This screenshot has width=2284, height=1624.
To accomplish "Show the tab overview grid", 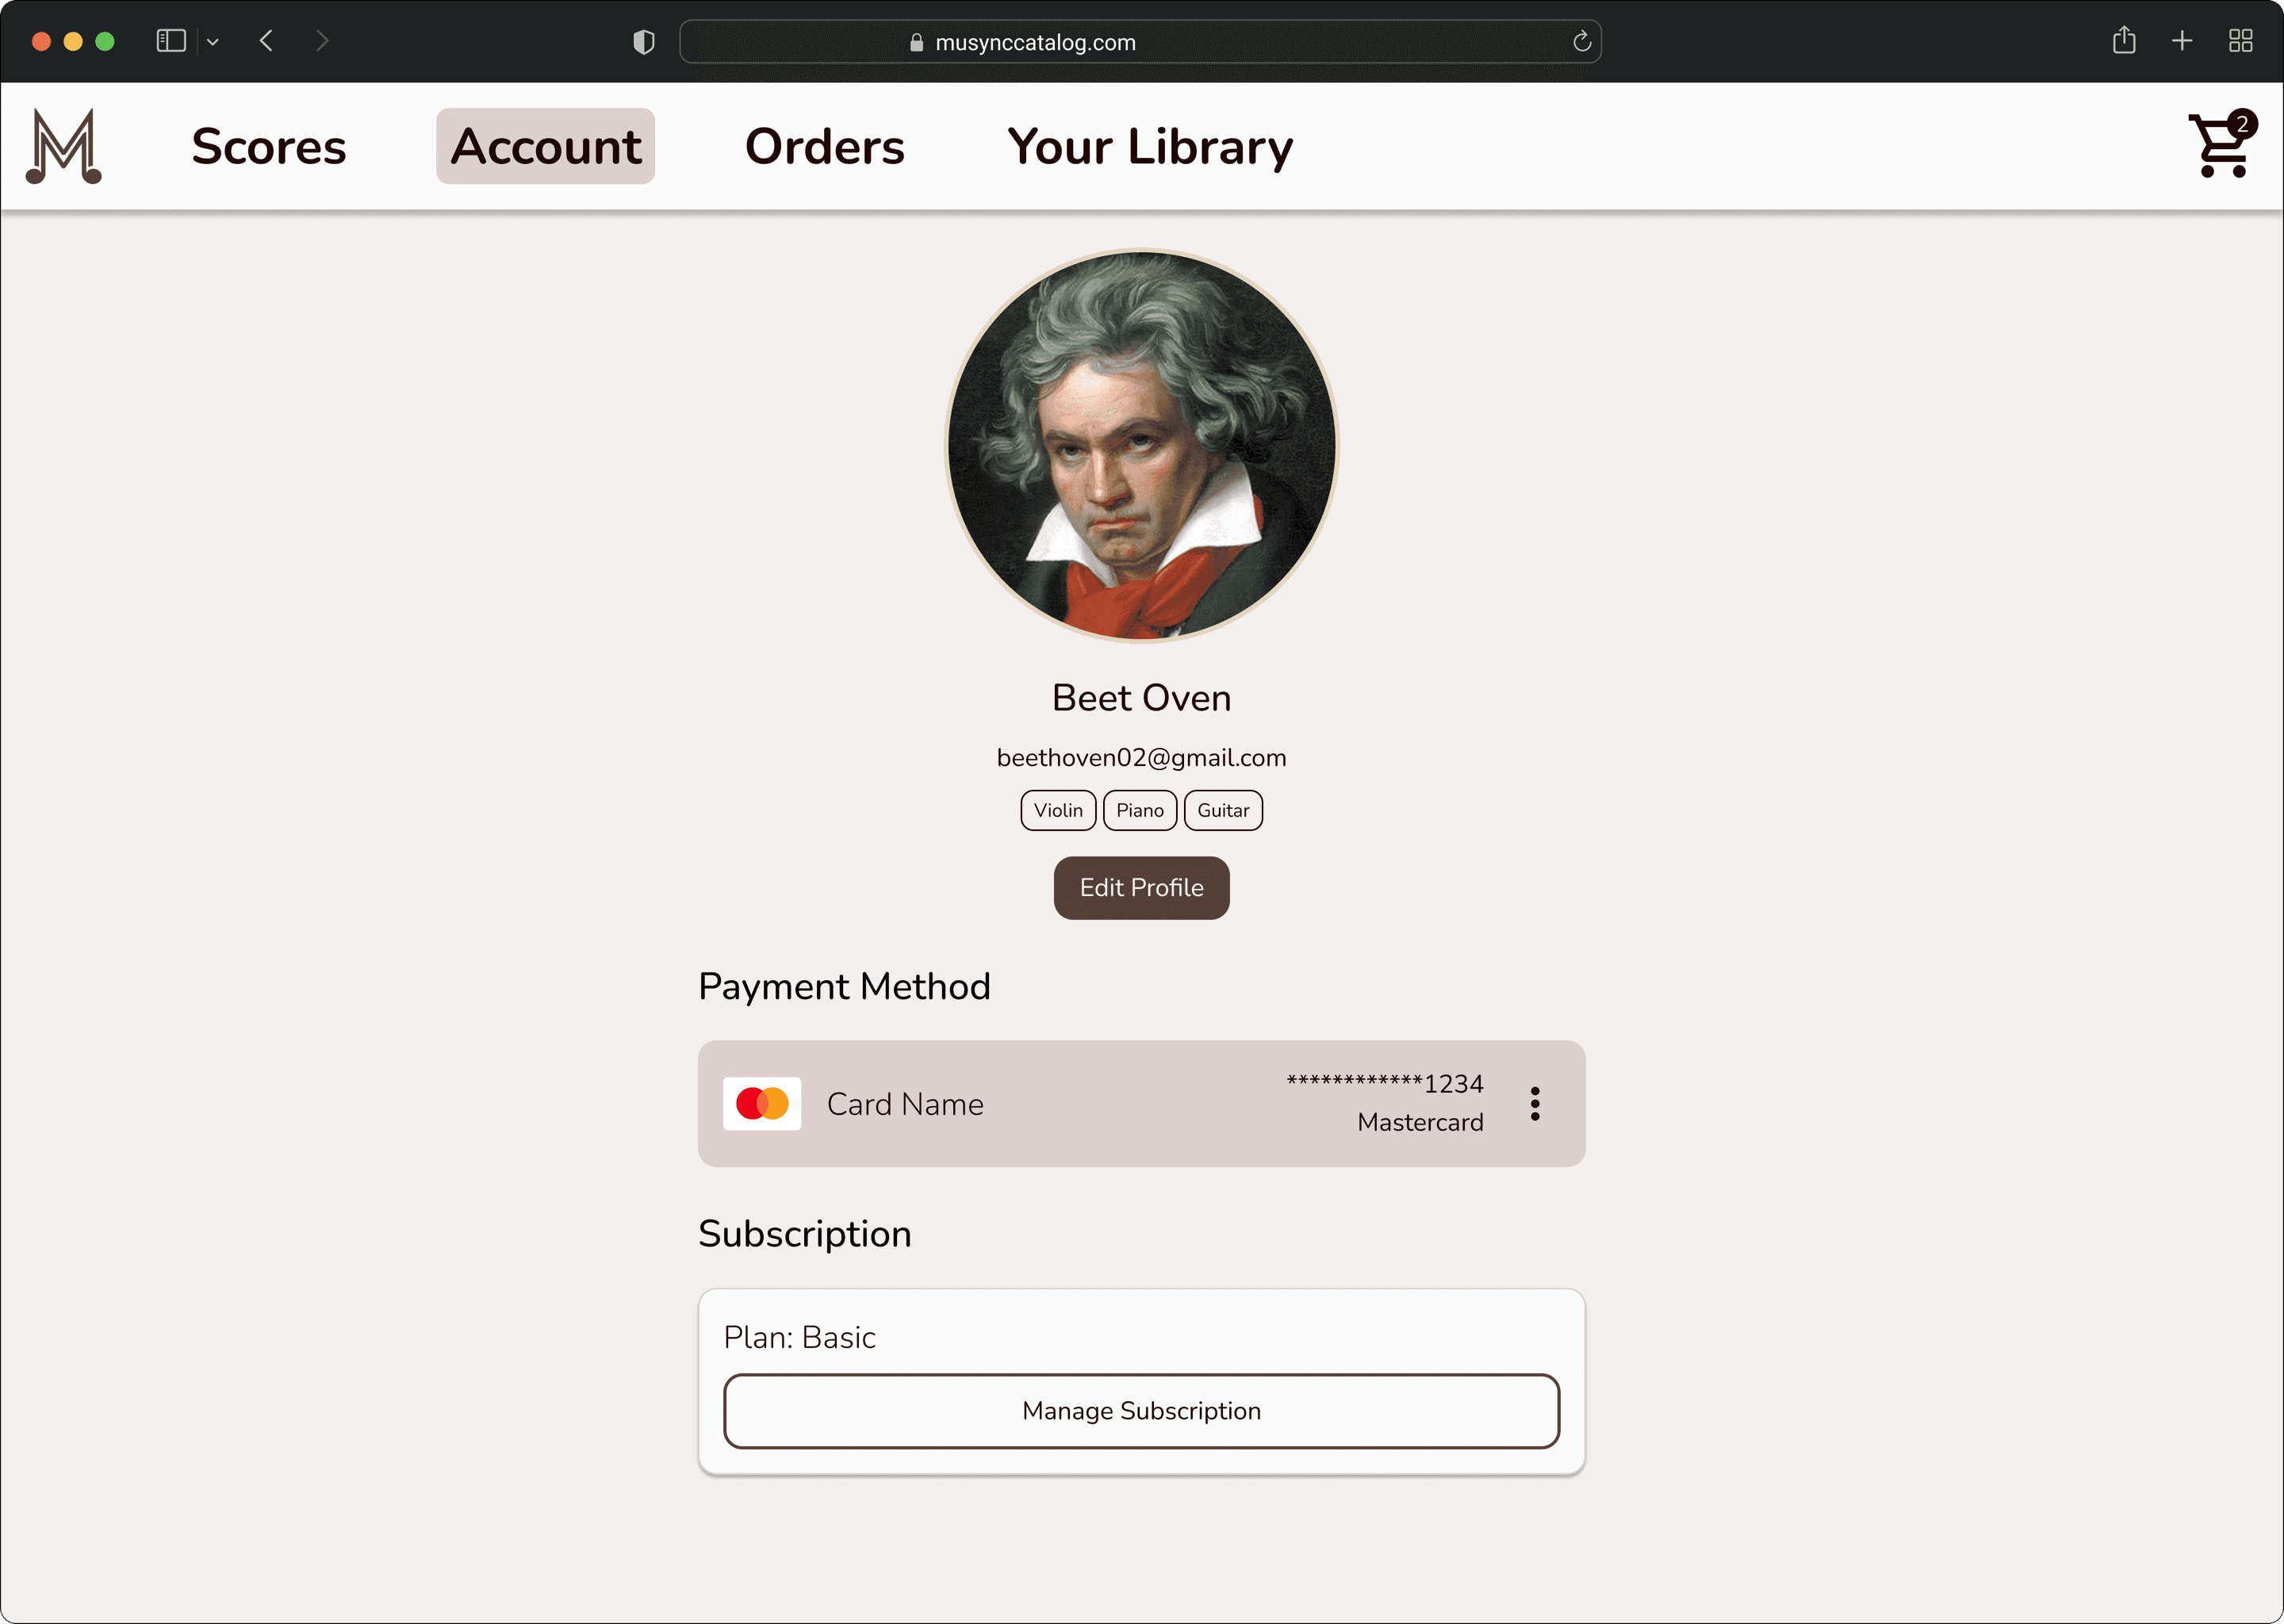I will pyautogui.click(x=2240, y=41).
